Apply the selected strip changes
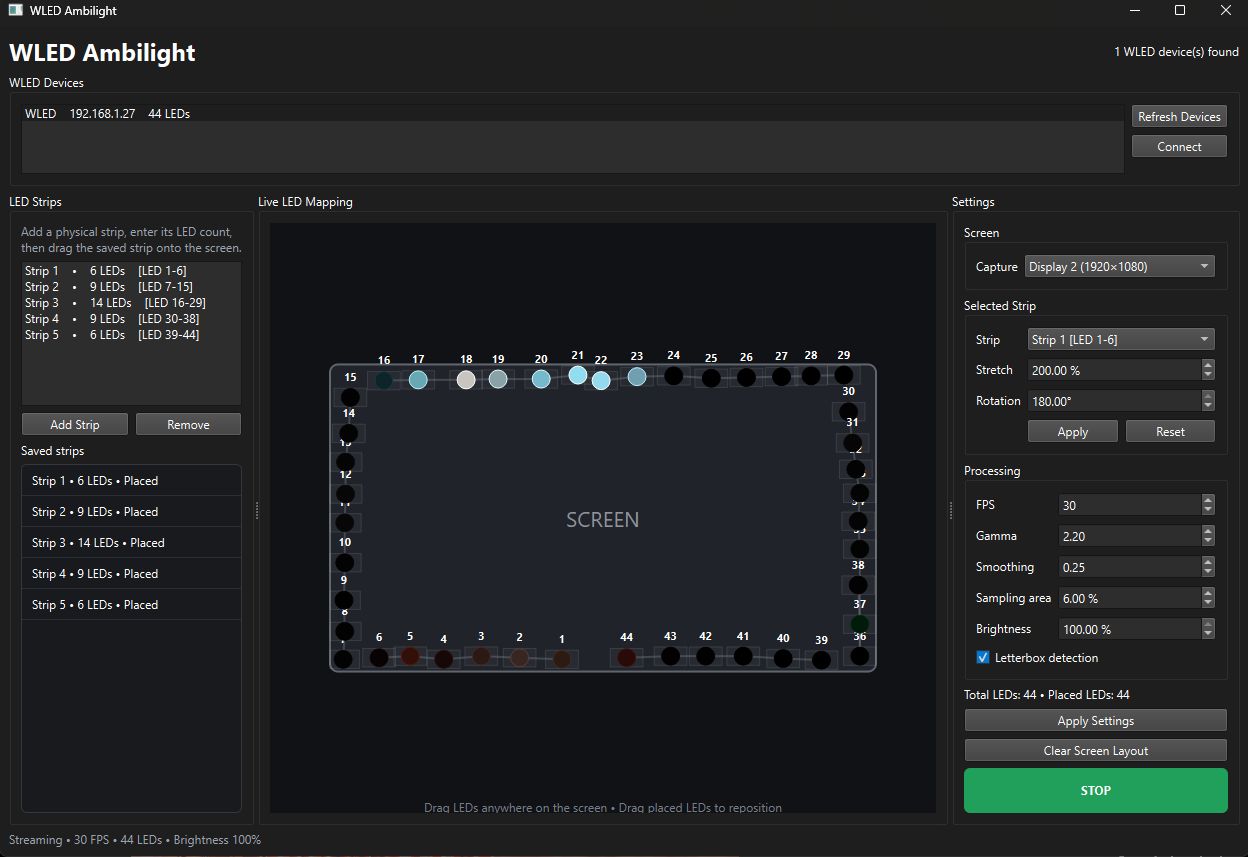1248x857 pixels. click(1073, 432)
